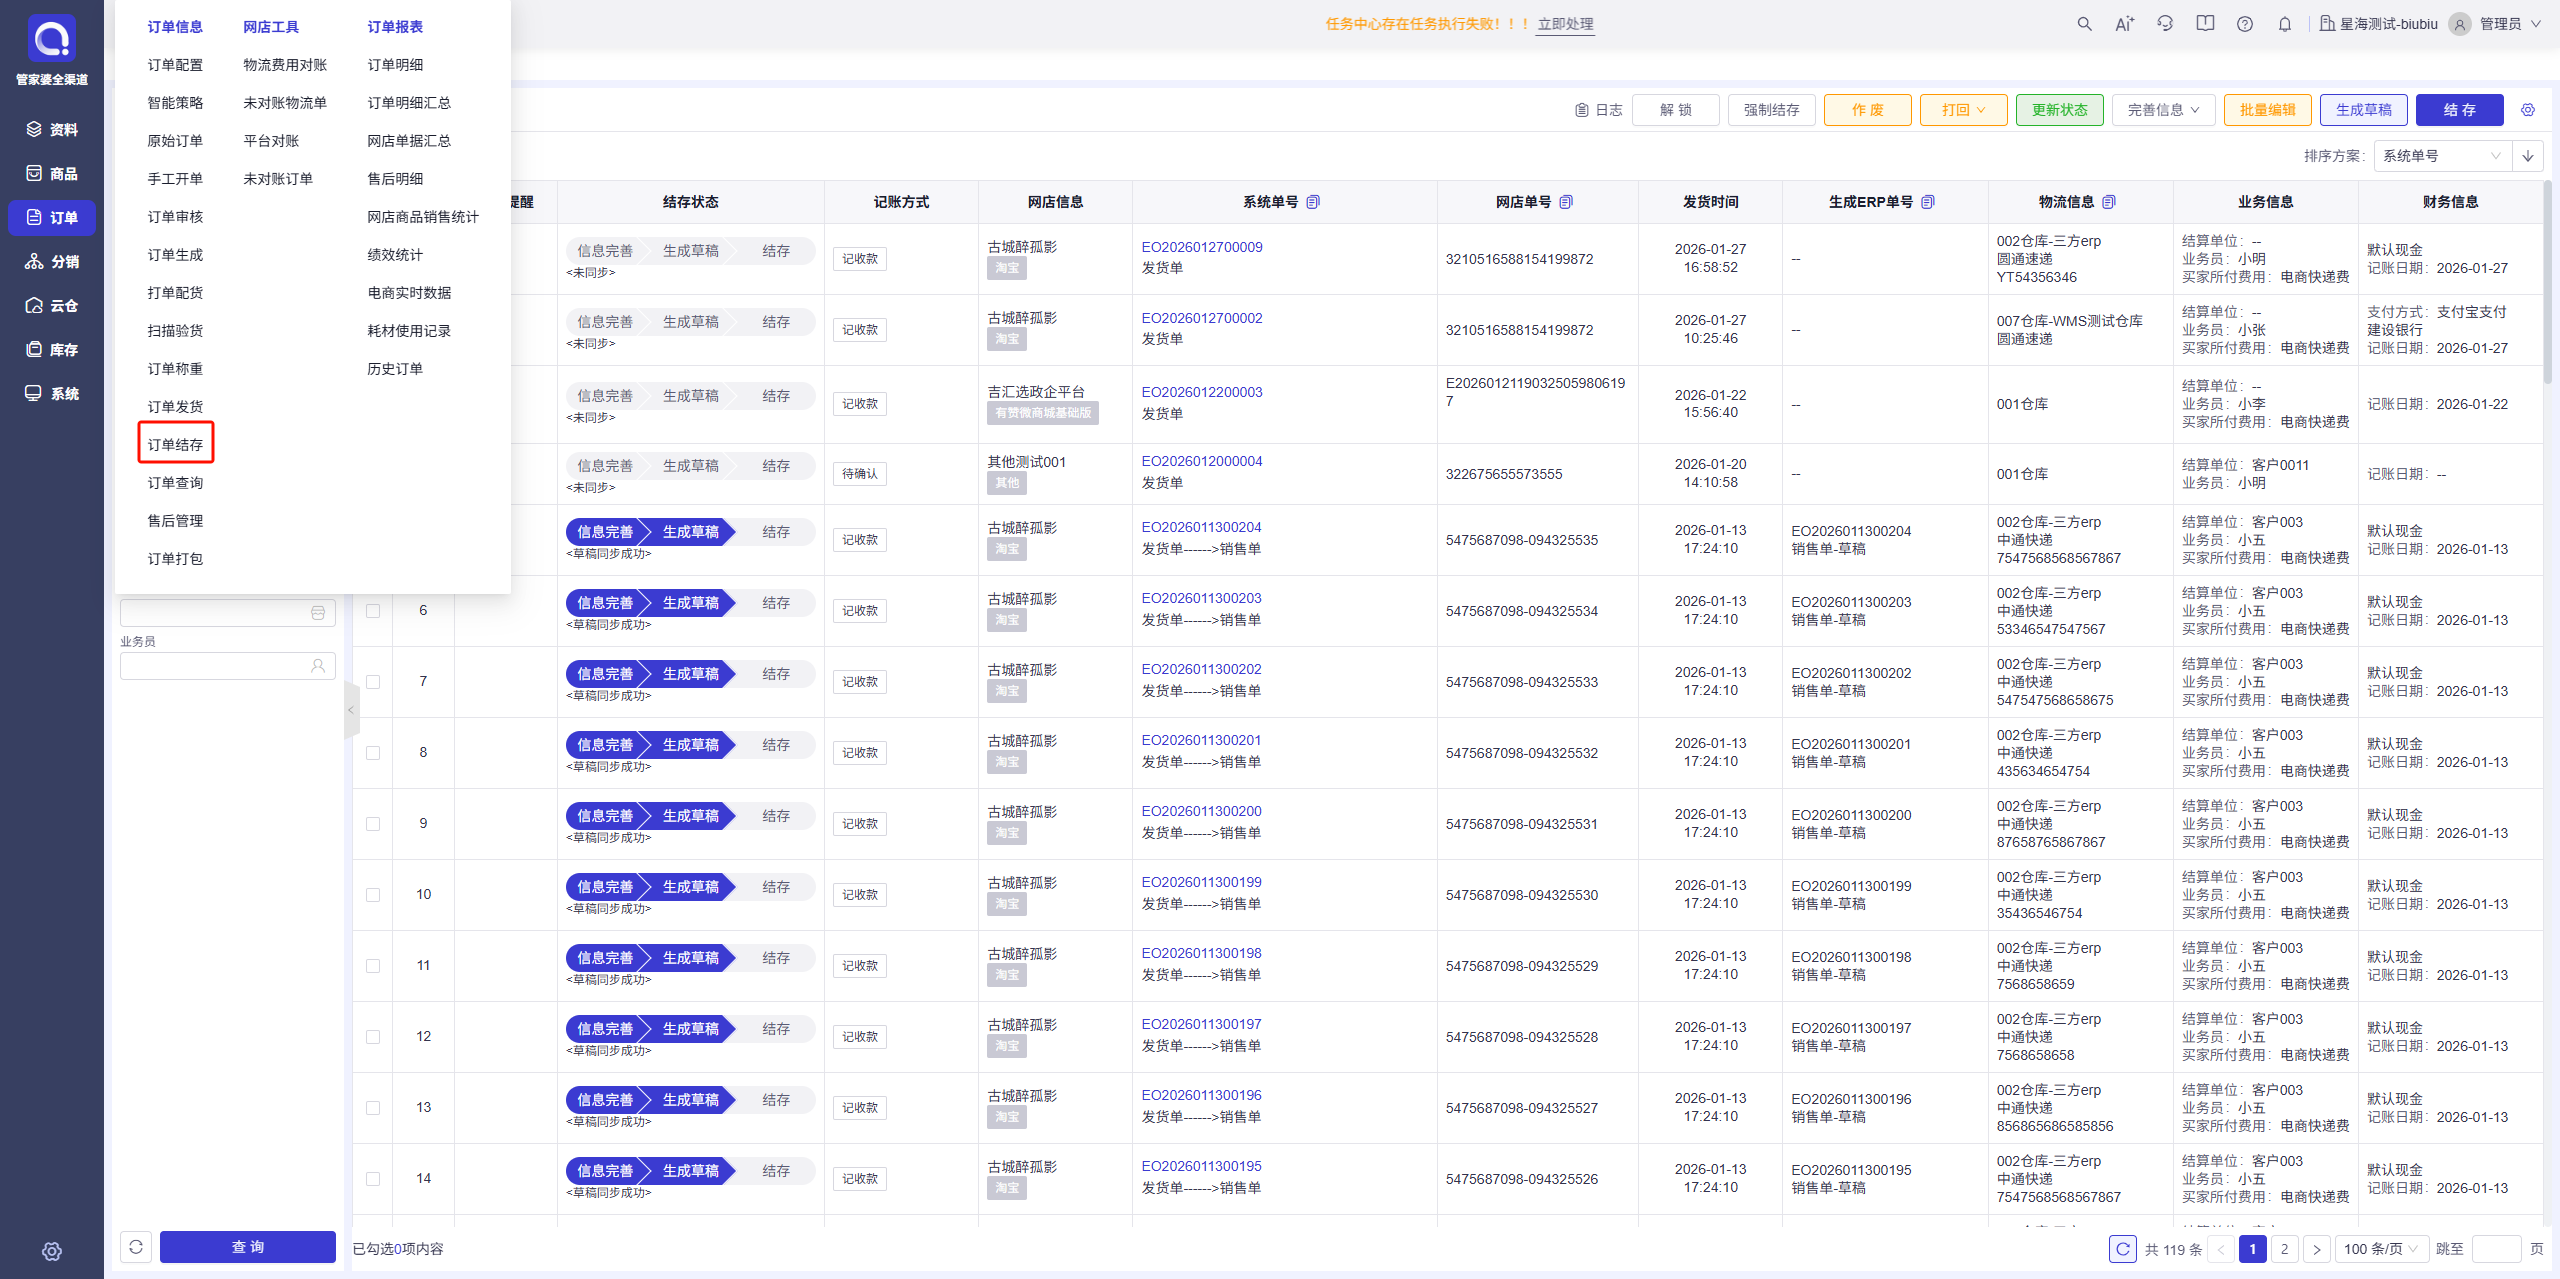Click the table column settings gear icon
The width and height of the screenshot is (2560, 1279).
point(2528,110)
